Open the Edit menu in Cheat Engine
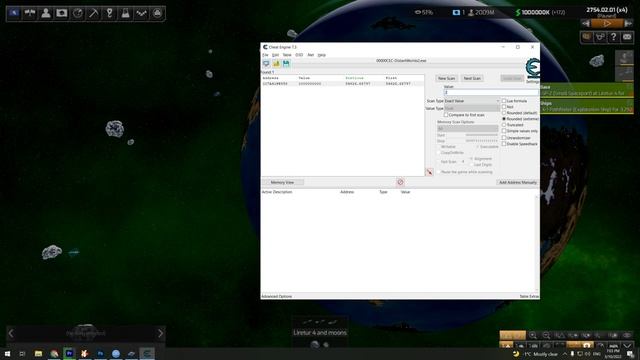This screenshot has height=360, width=640. pyautogui.click(x=276, y=55)
